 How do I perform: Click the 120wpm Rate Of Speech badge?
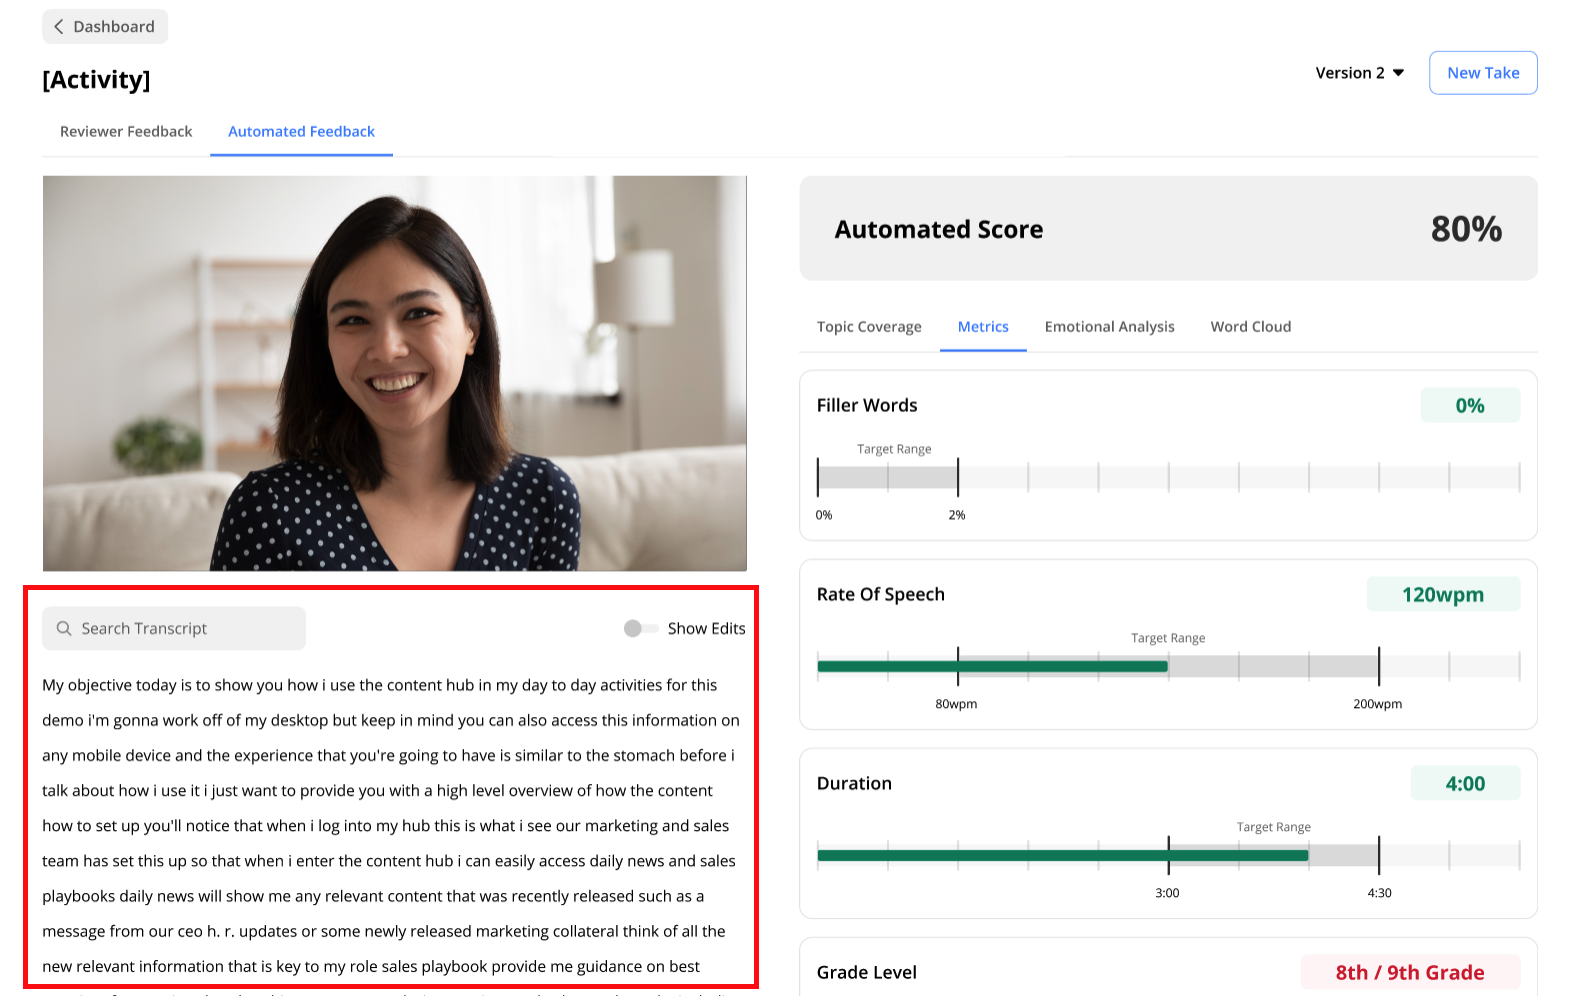click(1443, 594)
